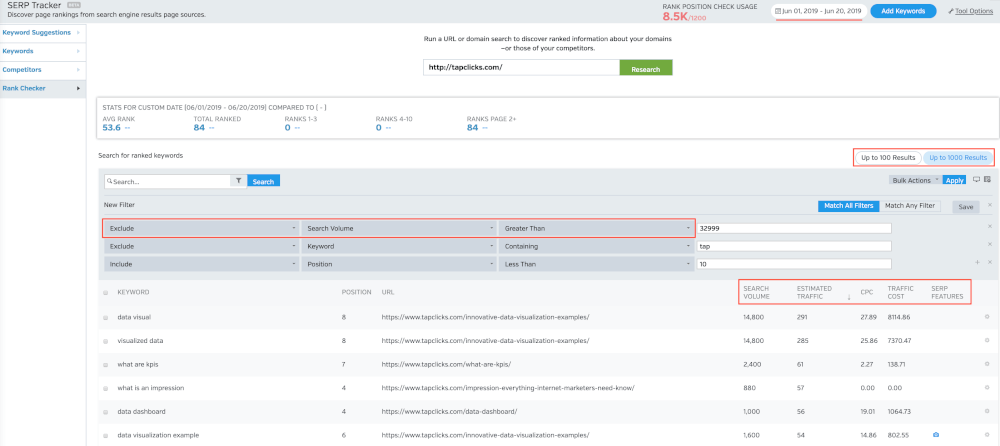Viewport: 1000px width, 446px height.
Task: Open Keyword Suggestions sidebar item
Action: click(x=42, y=32)
